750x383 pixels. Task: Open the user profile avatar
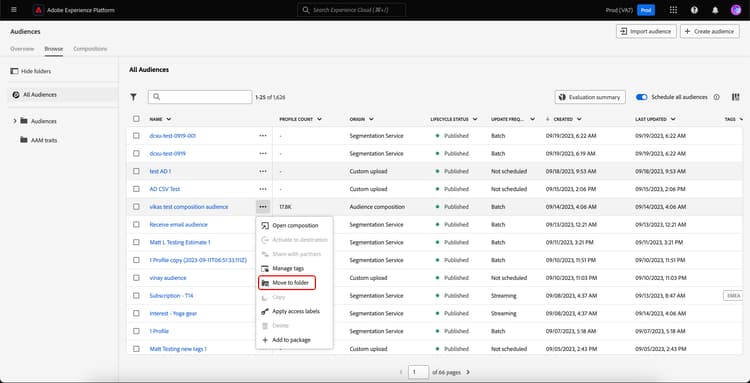click(736, 10)
